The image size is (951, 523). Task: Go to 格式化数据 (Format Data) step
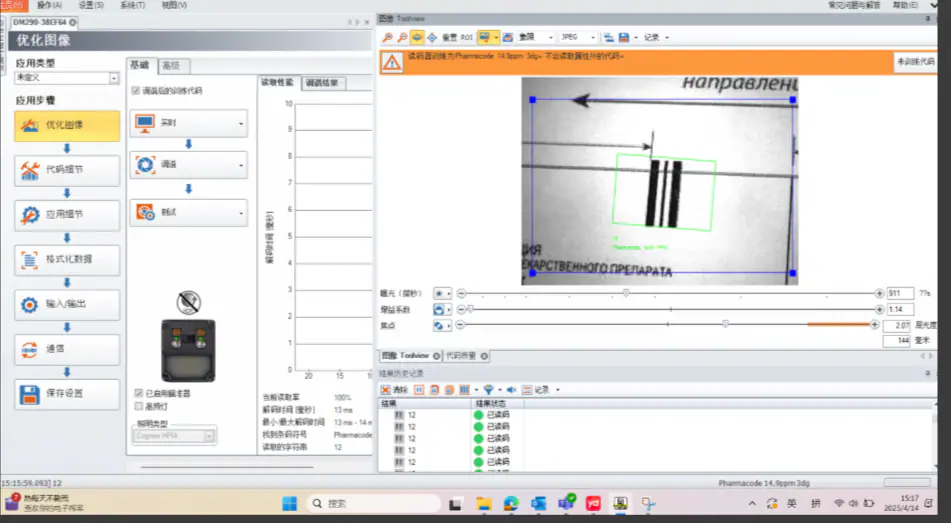coord(67,260)
